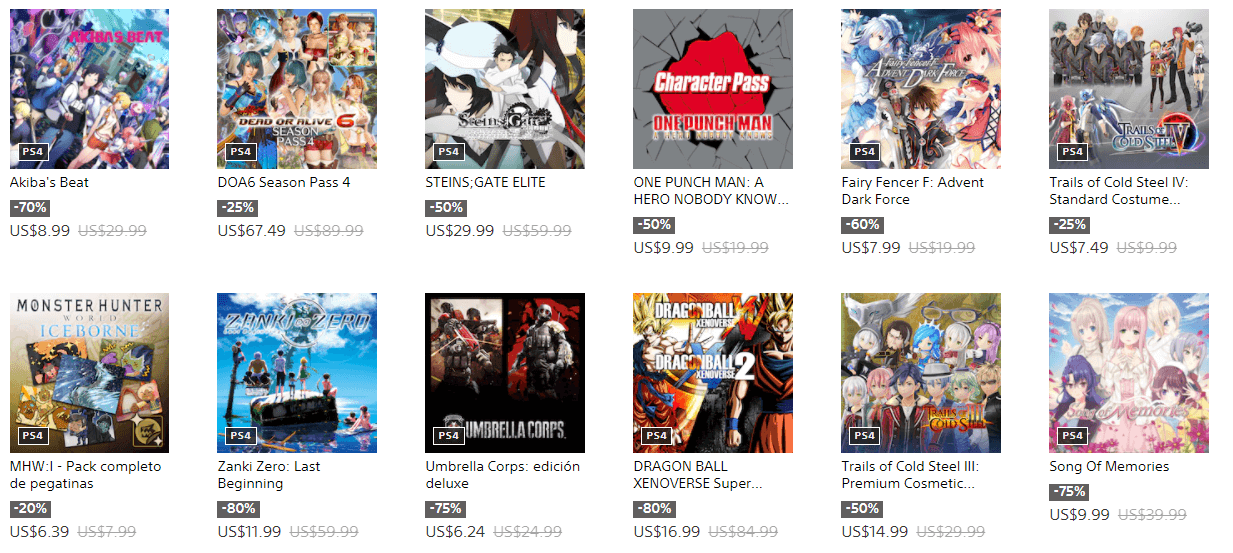Select the US$9.99 price of Song Of Memories
Screen dimensions: 1233x553
[x=1079, y=515]
